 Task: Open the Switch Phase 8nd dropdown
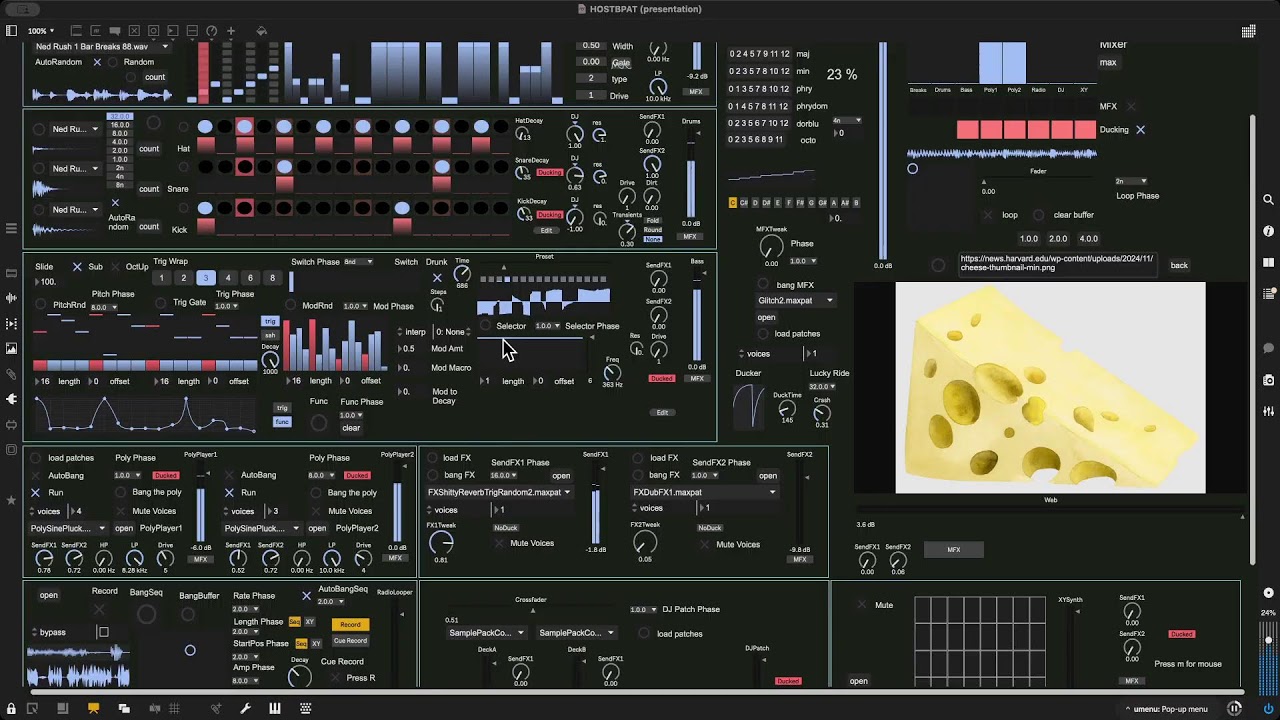[x=357, y=262]
